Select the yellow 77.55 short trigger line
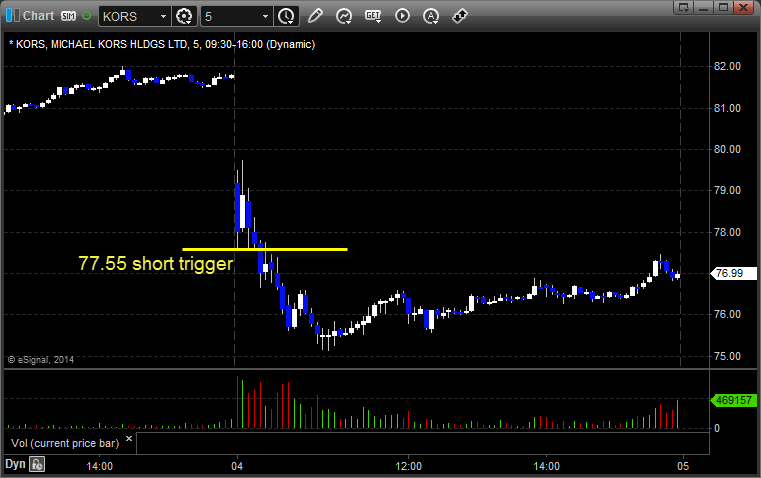 click(265, 249)
